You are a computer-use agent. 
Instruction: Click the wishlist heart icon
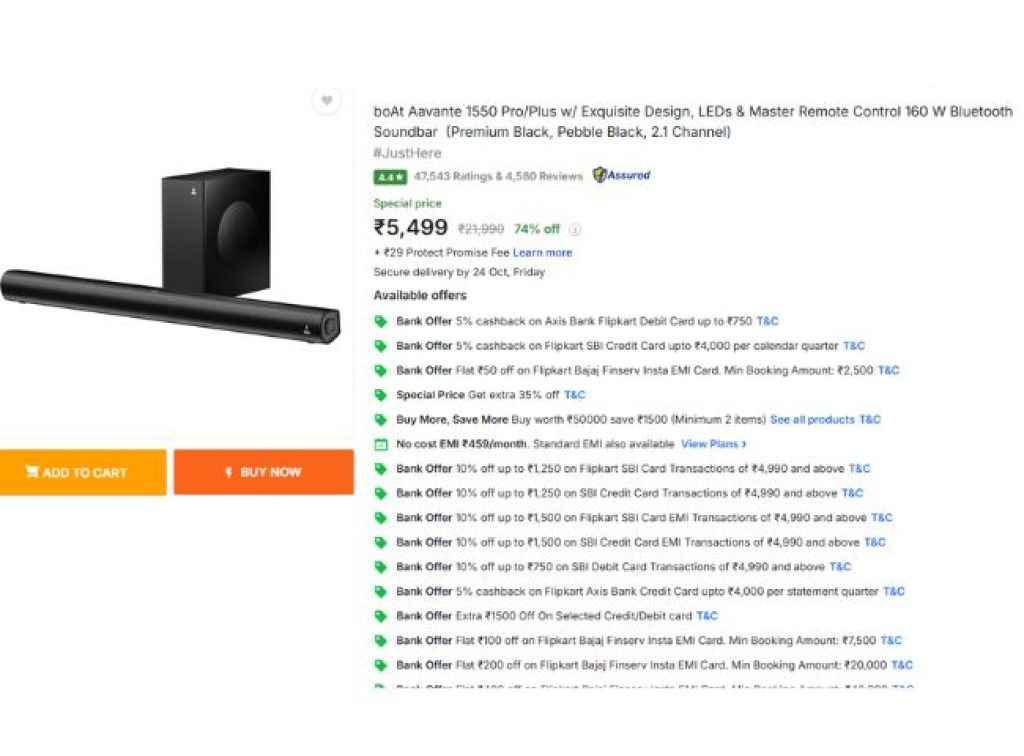pyautogui.click(x=326, y=101)
